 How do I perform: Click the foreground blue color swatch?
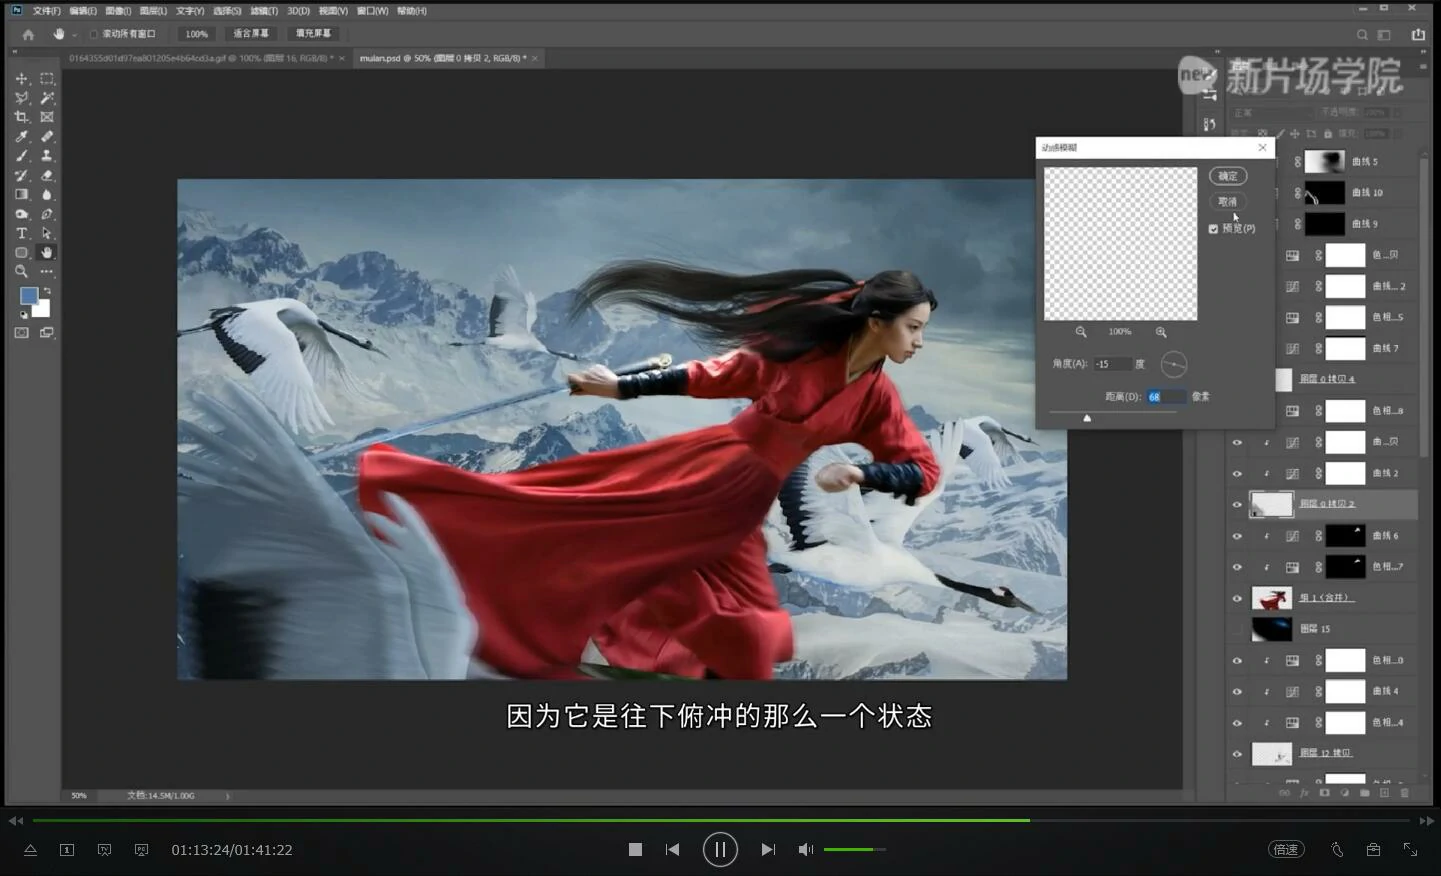[29, 296]
